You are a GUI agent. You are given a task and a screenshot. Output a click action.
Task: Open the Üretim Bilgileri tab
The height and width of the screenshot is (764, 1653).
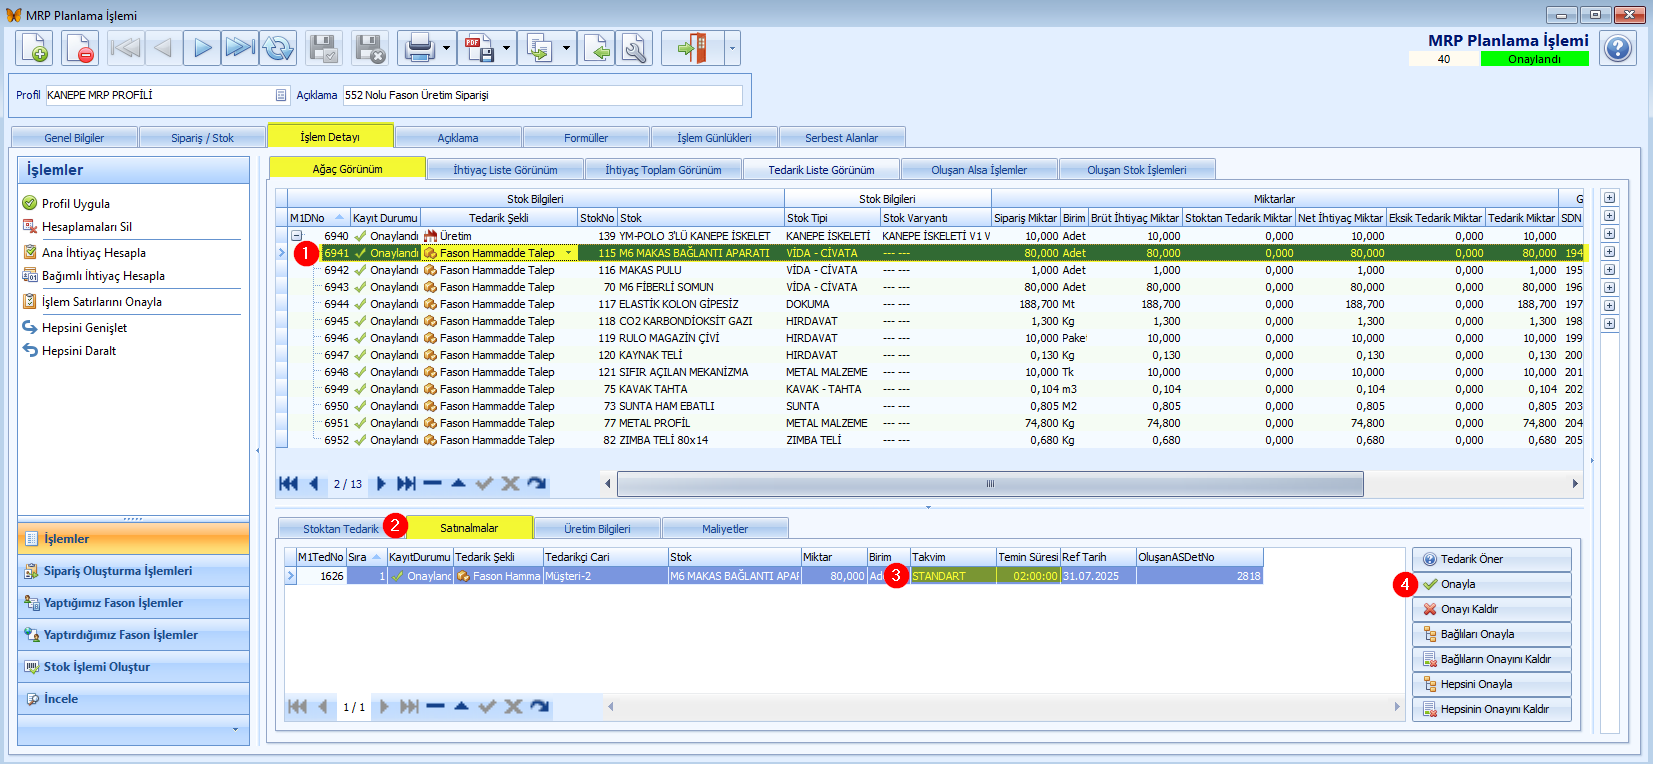coord(597,529)
